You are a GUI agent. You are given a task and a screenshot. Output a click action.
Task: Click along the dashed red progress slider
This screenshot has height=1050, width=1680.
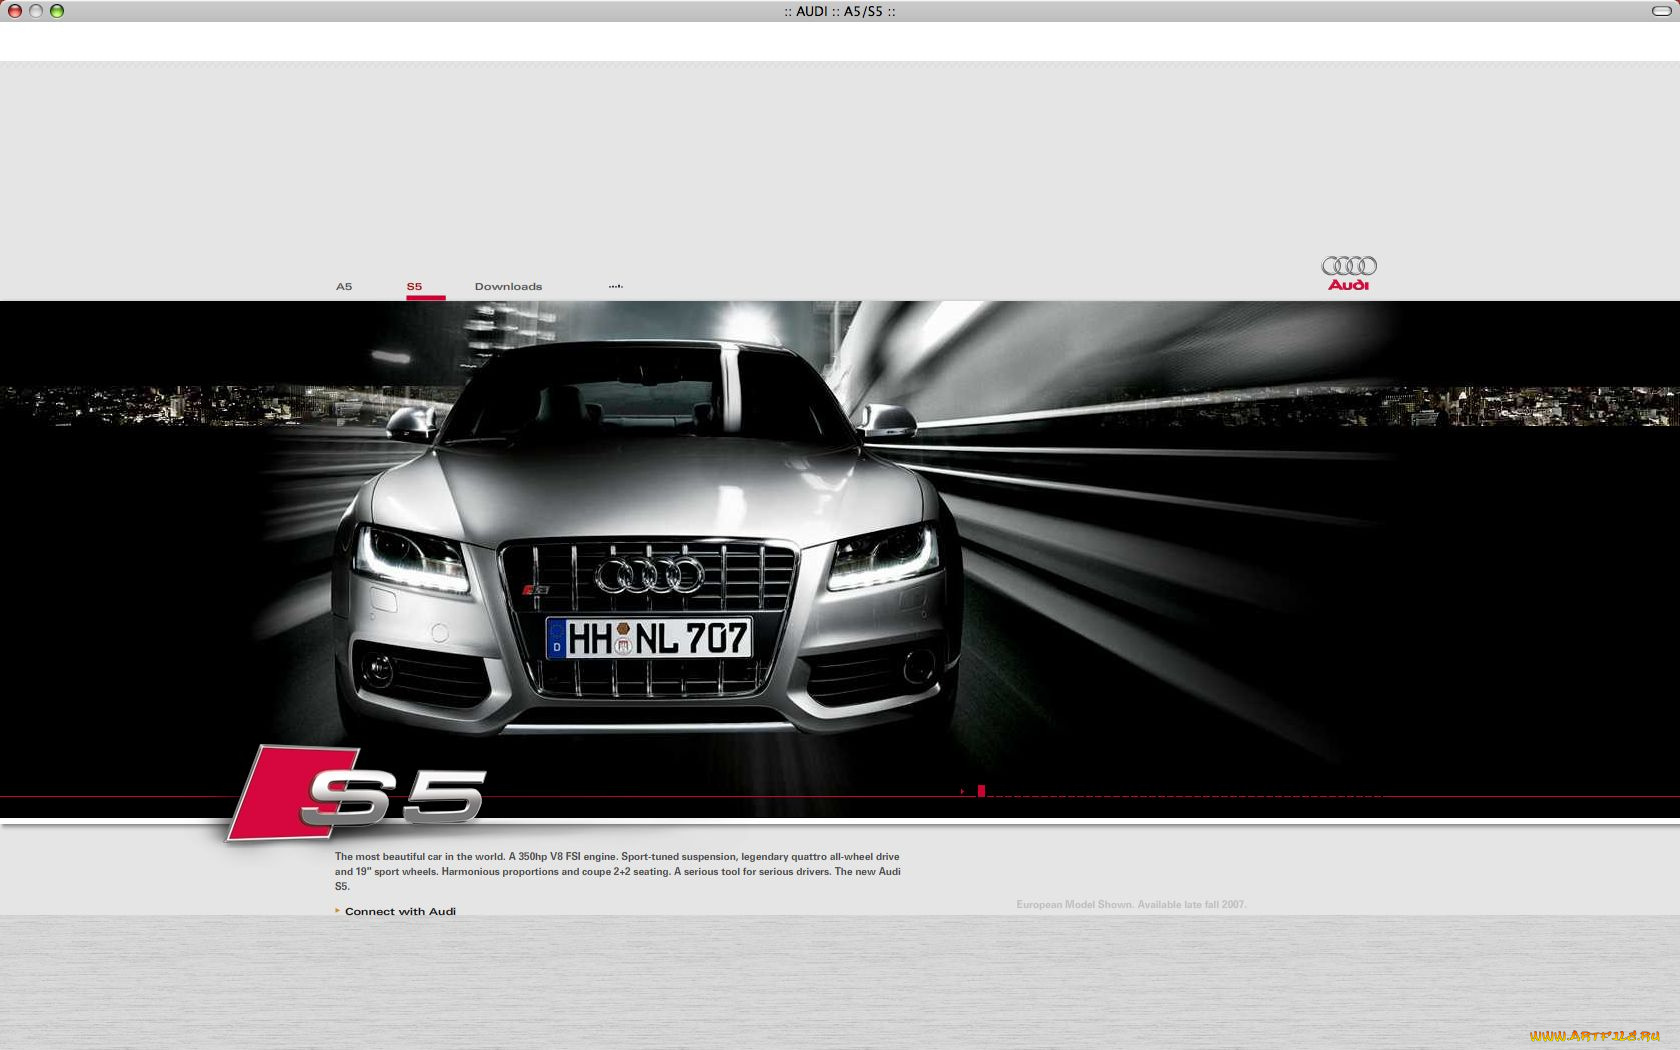1150,790
